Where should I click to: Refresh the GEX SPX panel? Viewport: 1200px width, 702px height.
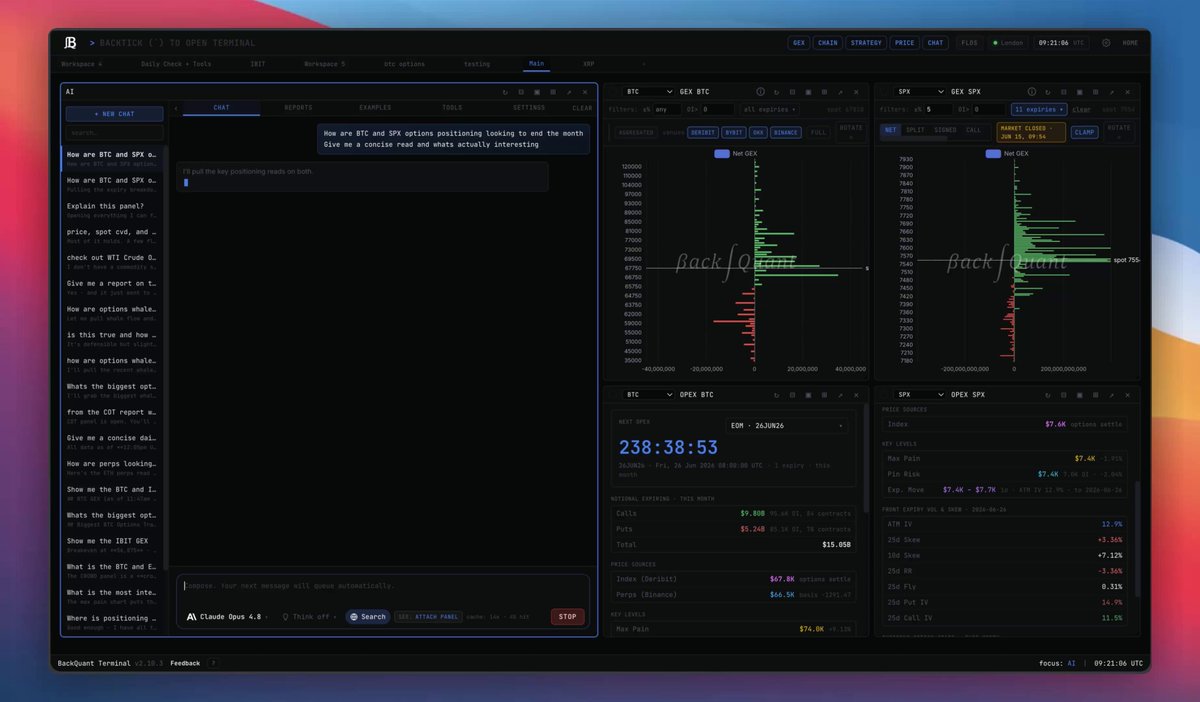pyautogui.click(x=1048, y=91)
